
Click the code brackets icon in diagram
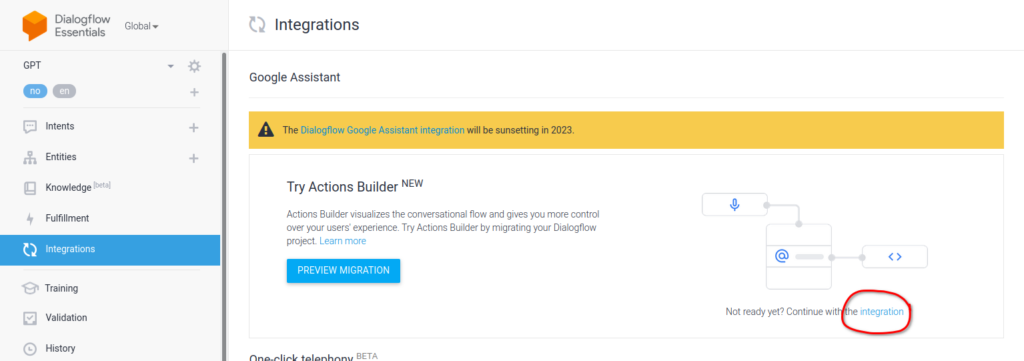pyautogui.click(x=895, y=257)
